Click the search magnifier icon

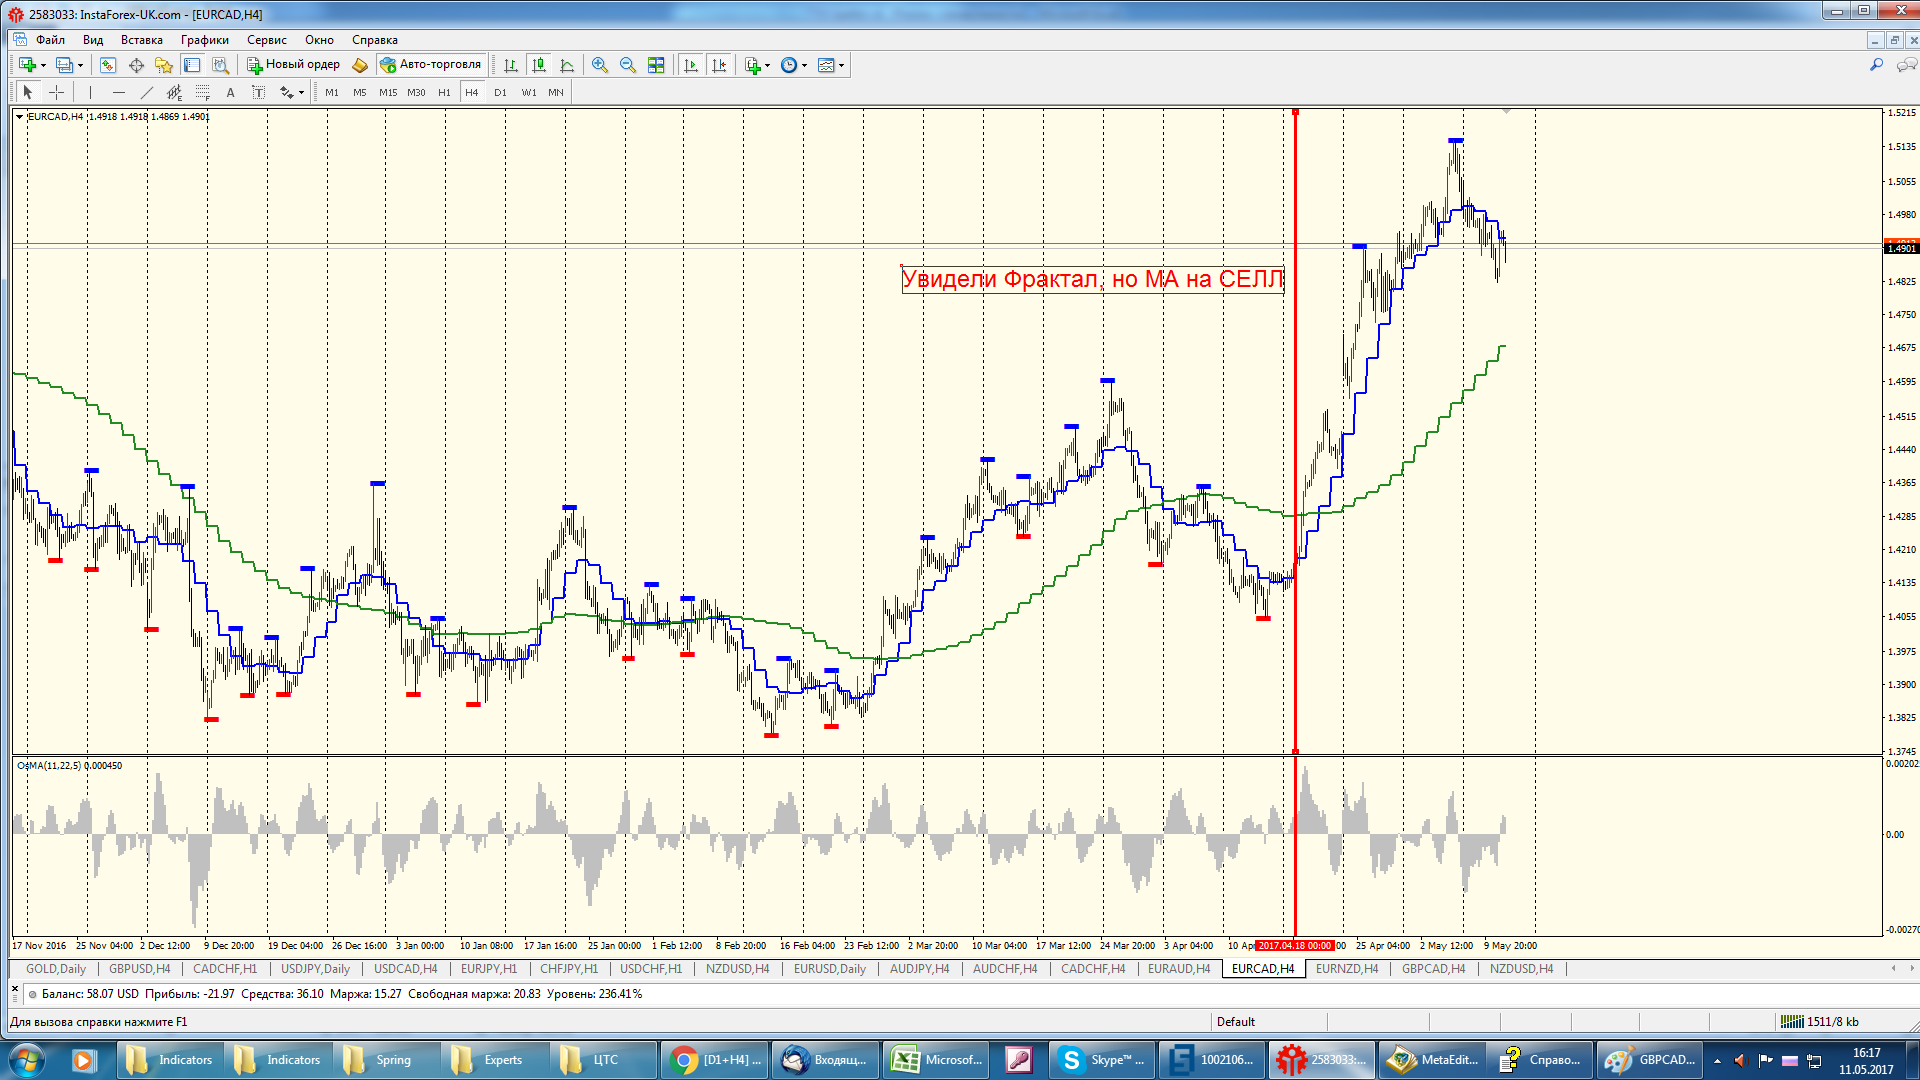click(1876, 65)
